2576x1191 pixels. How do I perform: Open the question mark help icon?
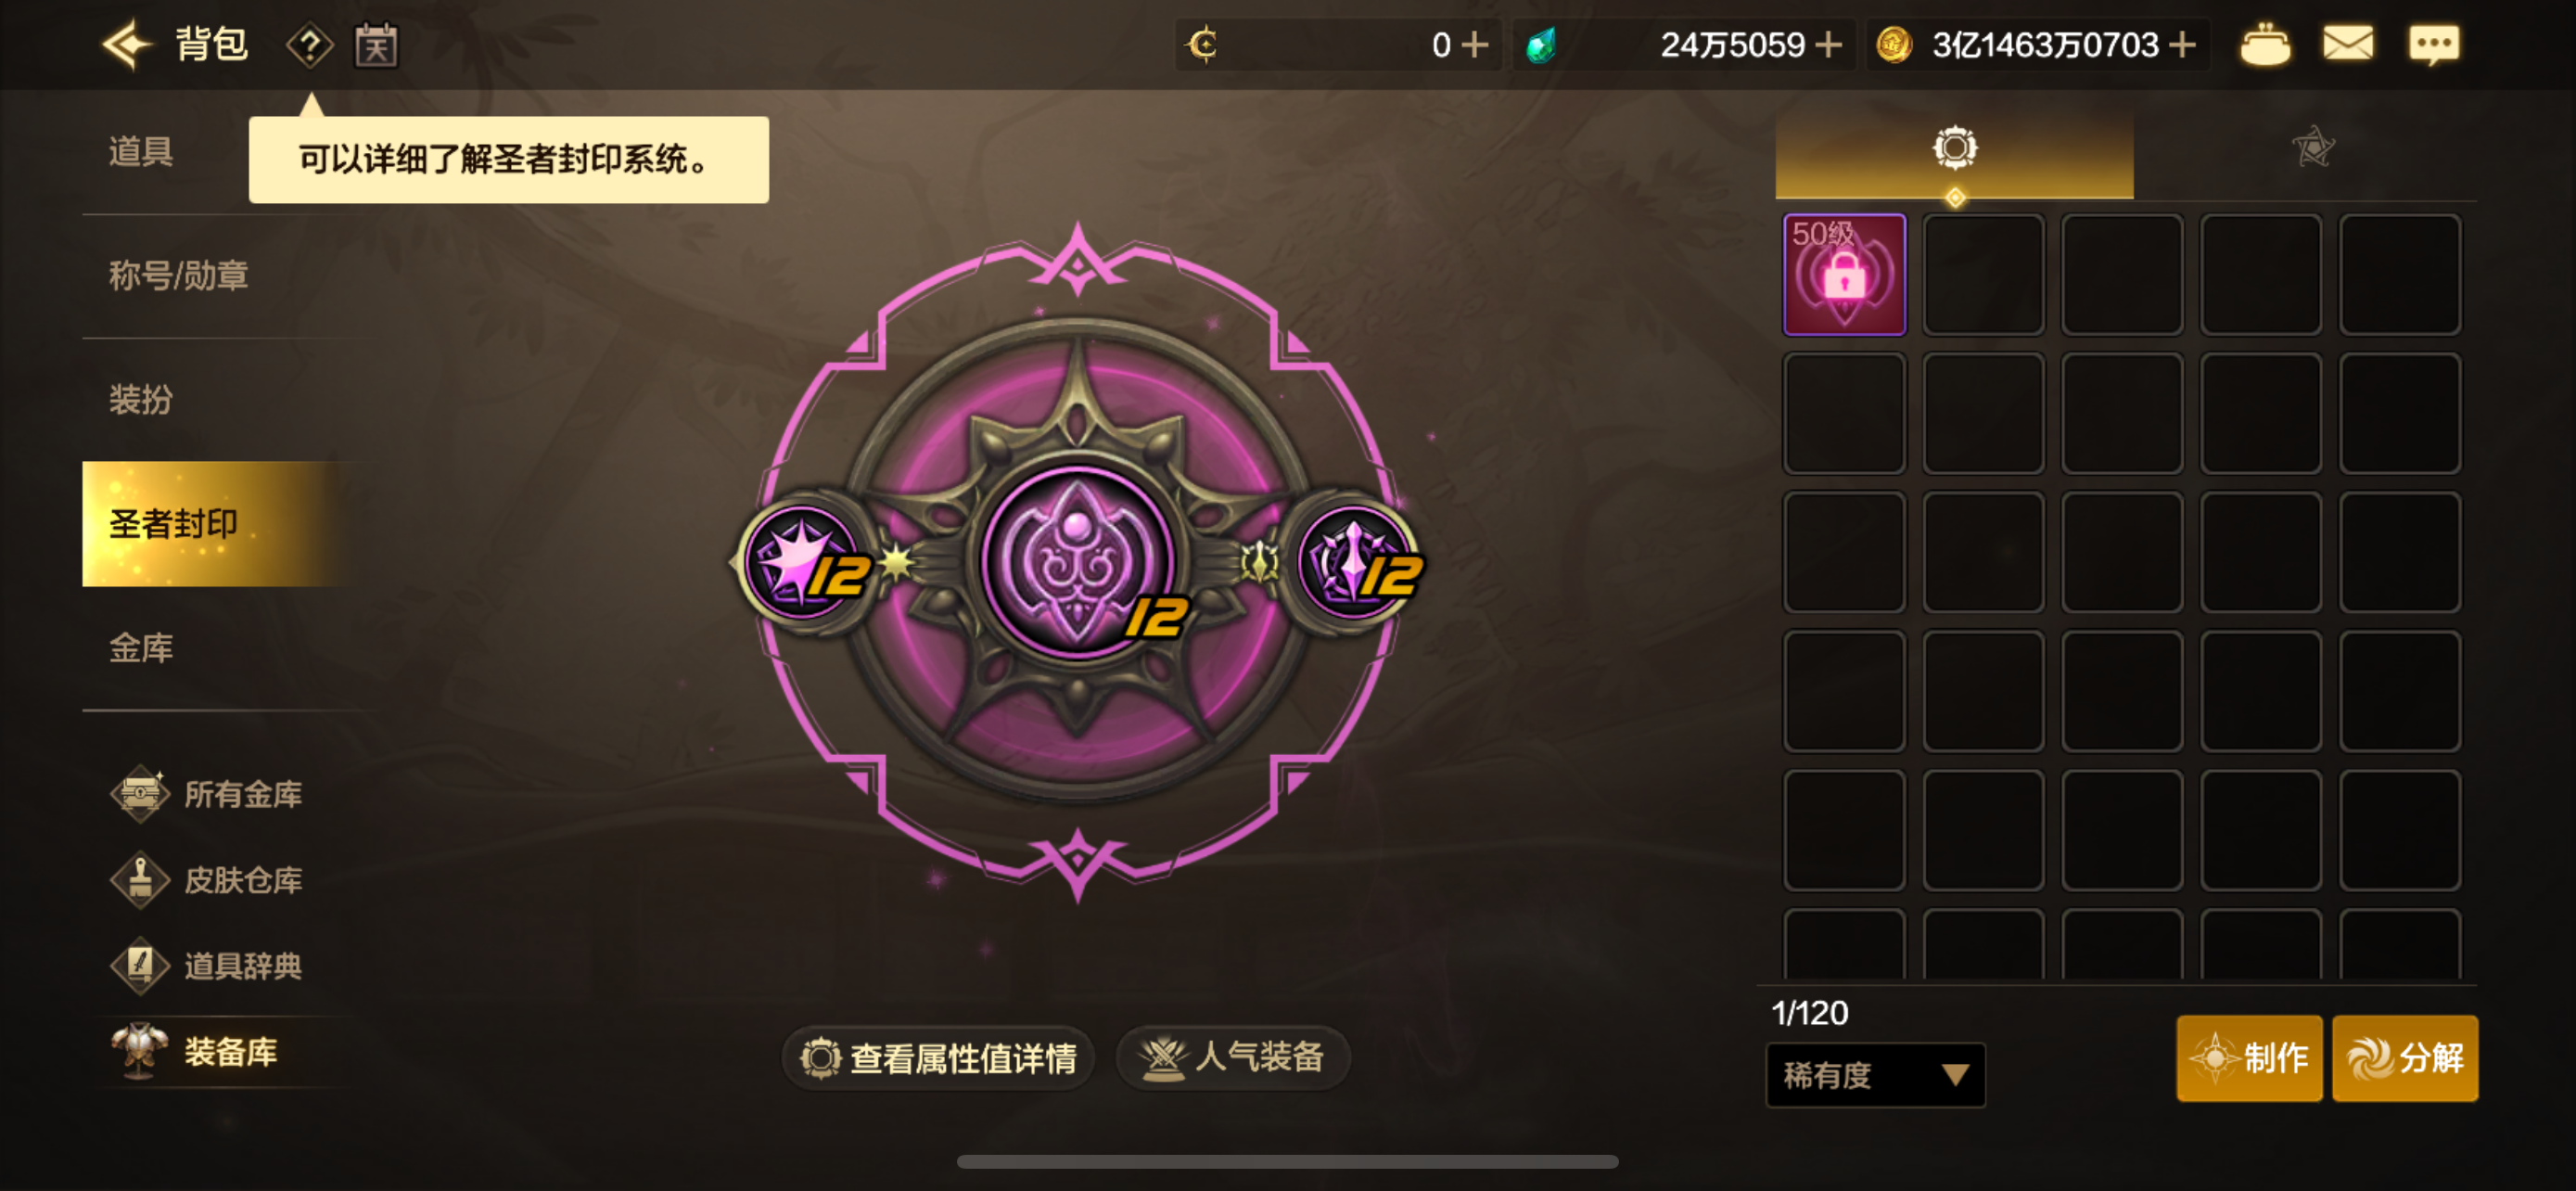pos(310,46)
